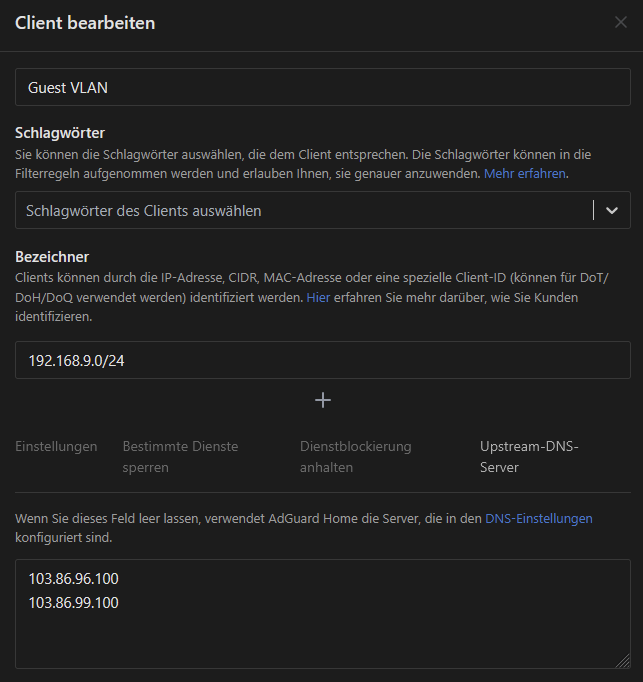
Task: Expand tags list via chevron arrow
Action: click(612, 210)
